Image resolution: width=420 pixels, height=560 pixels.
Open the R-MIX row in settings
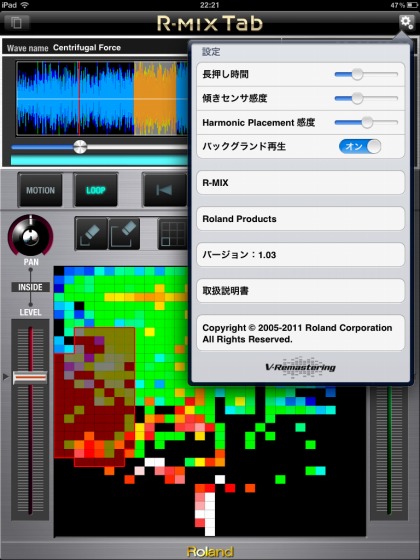tap(300, 182)
